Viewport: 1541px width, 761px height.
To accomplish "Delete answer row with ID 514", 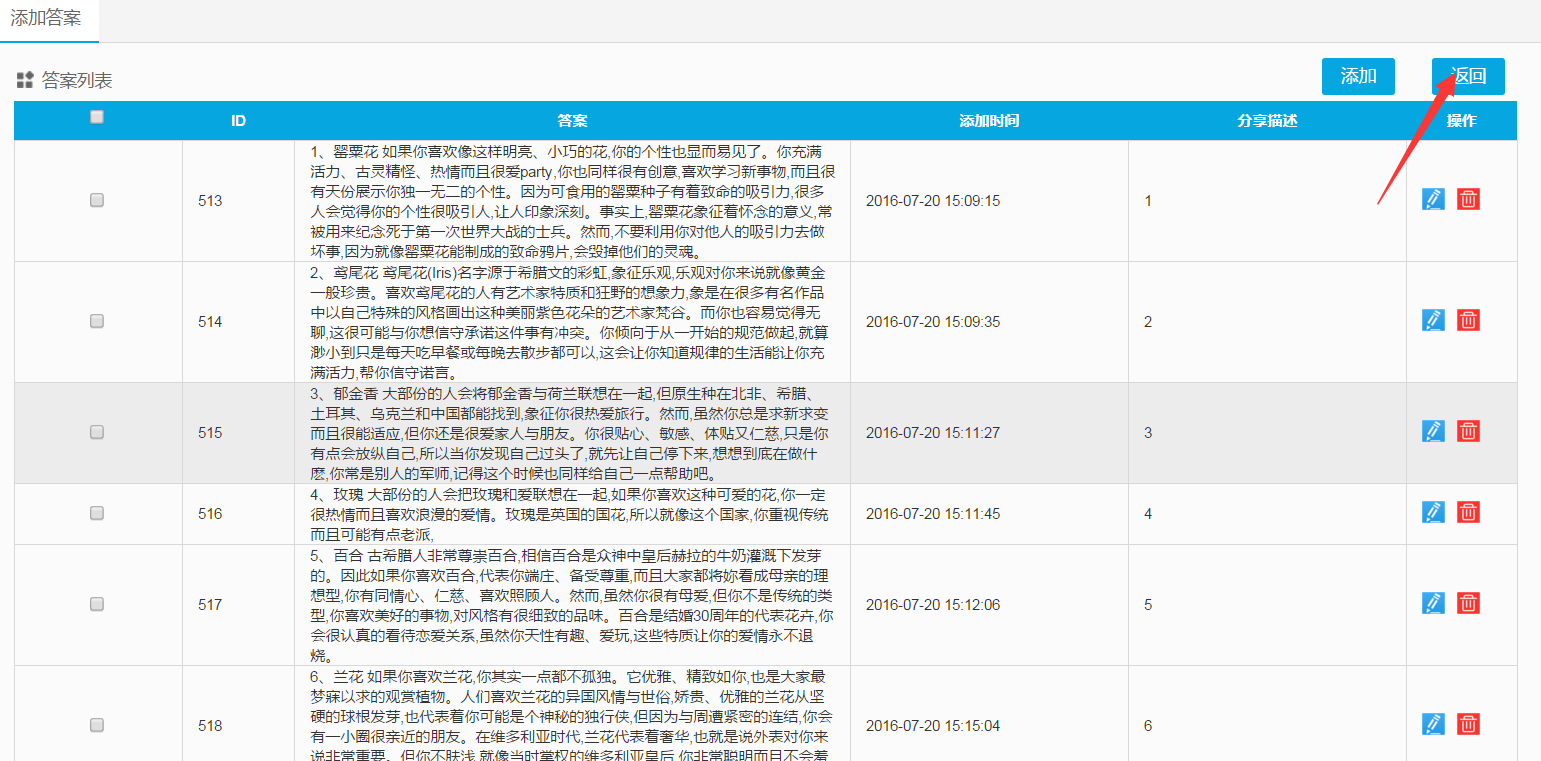I will coord(1468,320).
